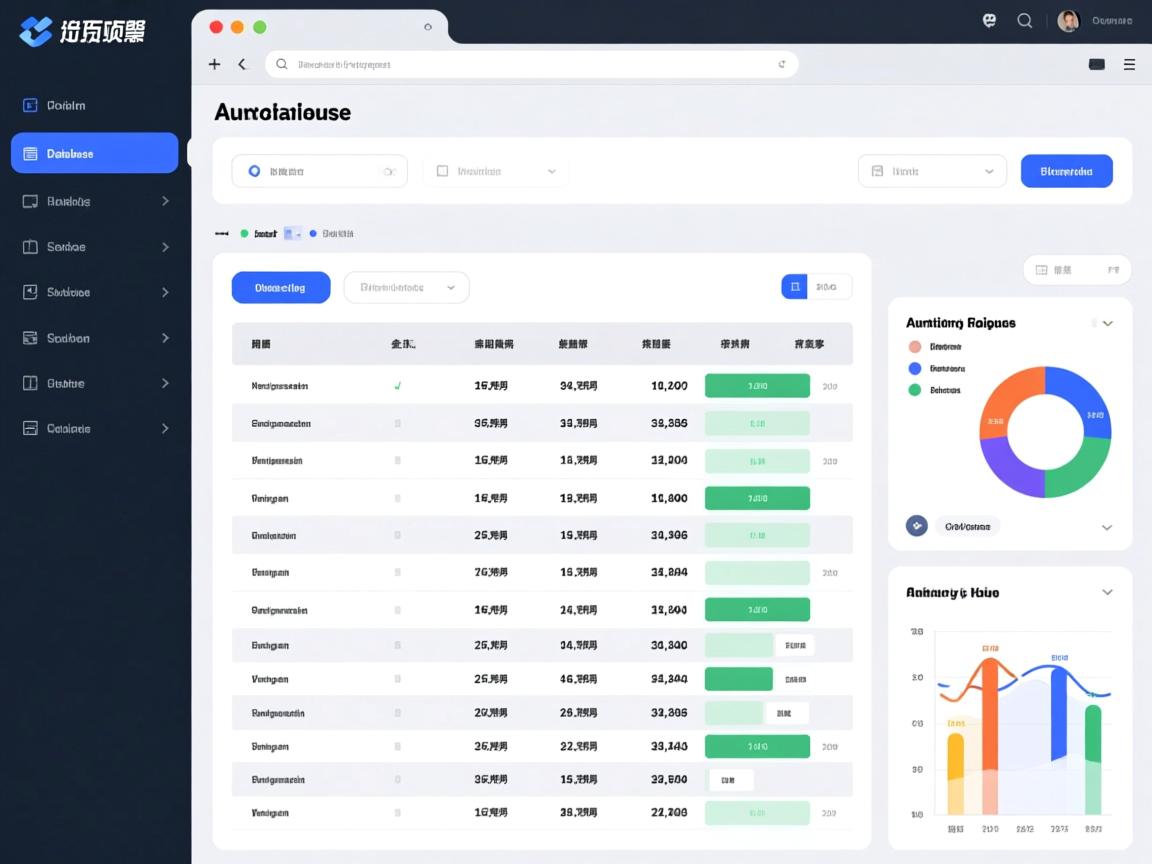Collapse the donut chart panel with its header chevron

pos(1107,323)
